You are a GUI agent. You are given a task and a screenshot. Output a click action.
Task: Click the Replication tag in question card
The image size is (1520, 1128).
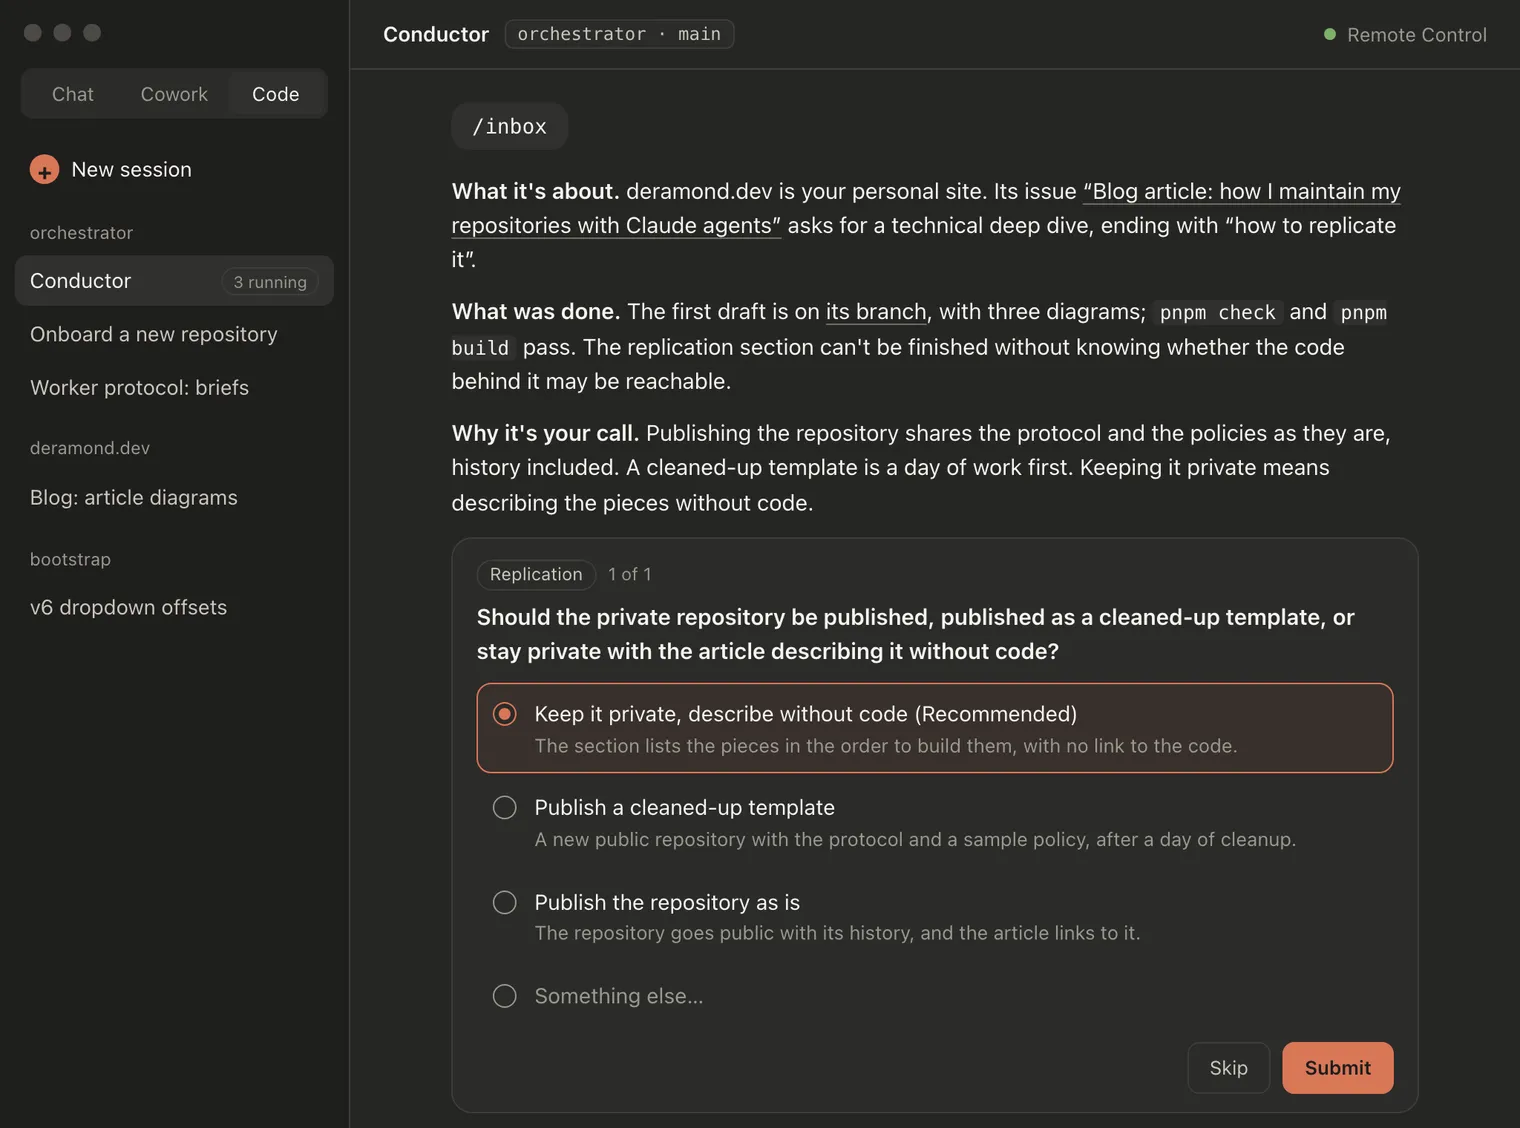click(536, 574)
